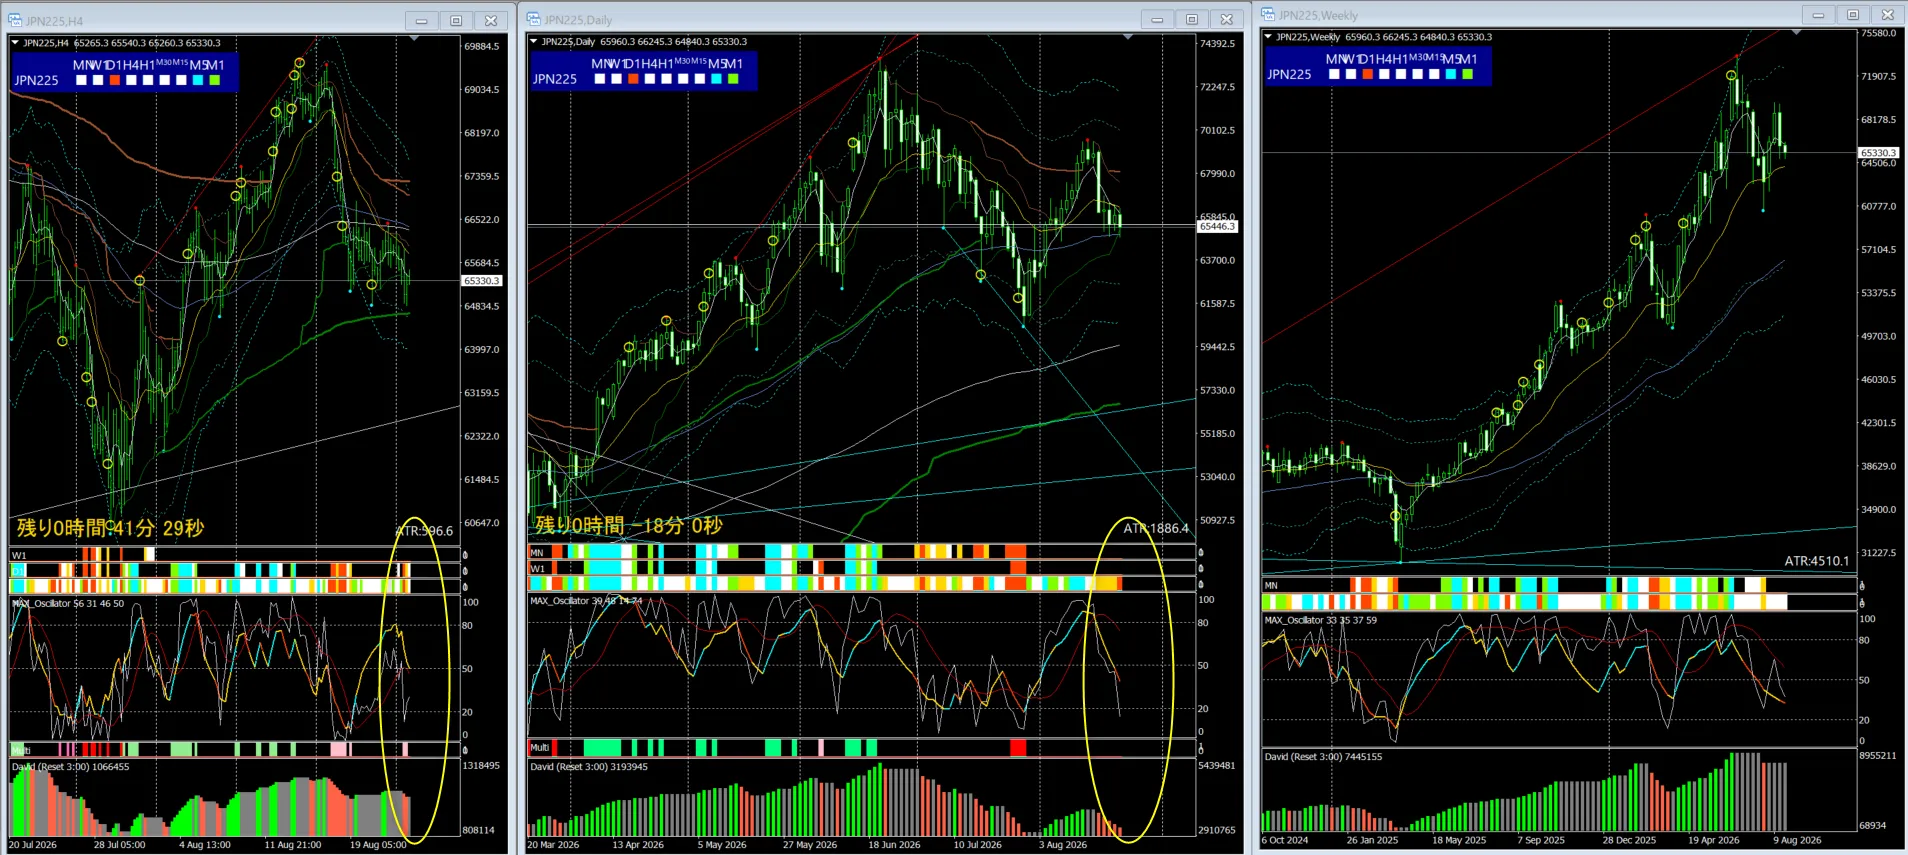The image size is (1908, 855).
Task: Click the green M1 square in Weekly chart panel
Action: click(x=1468, y=74)
